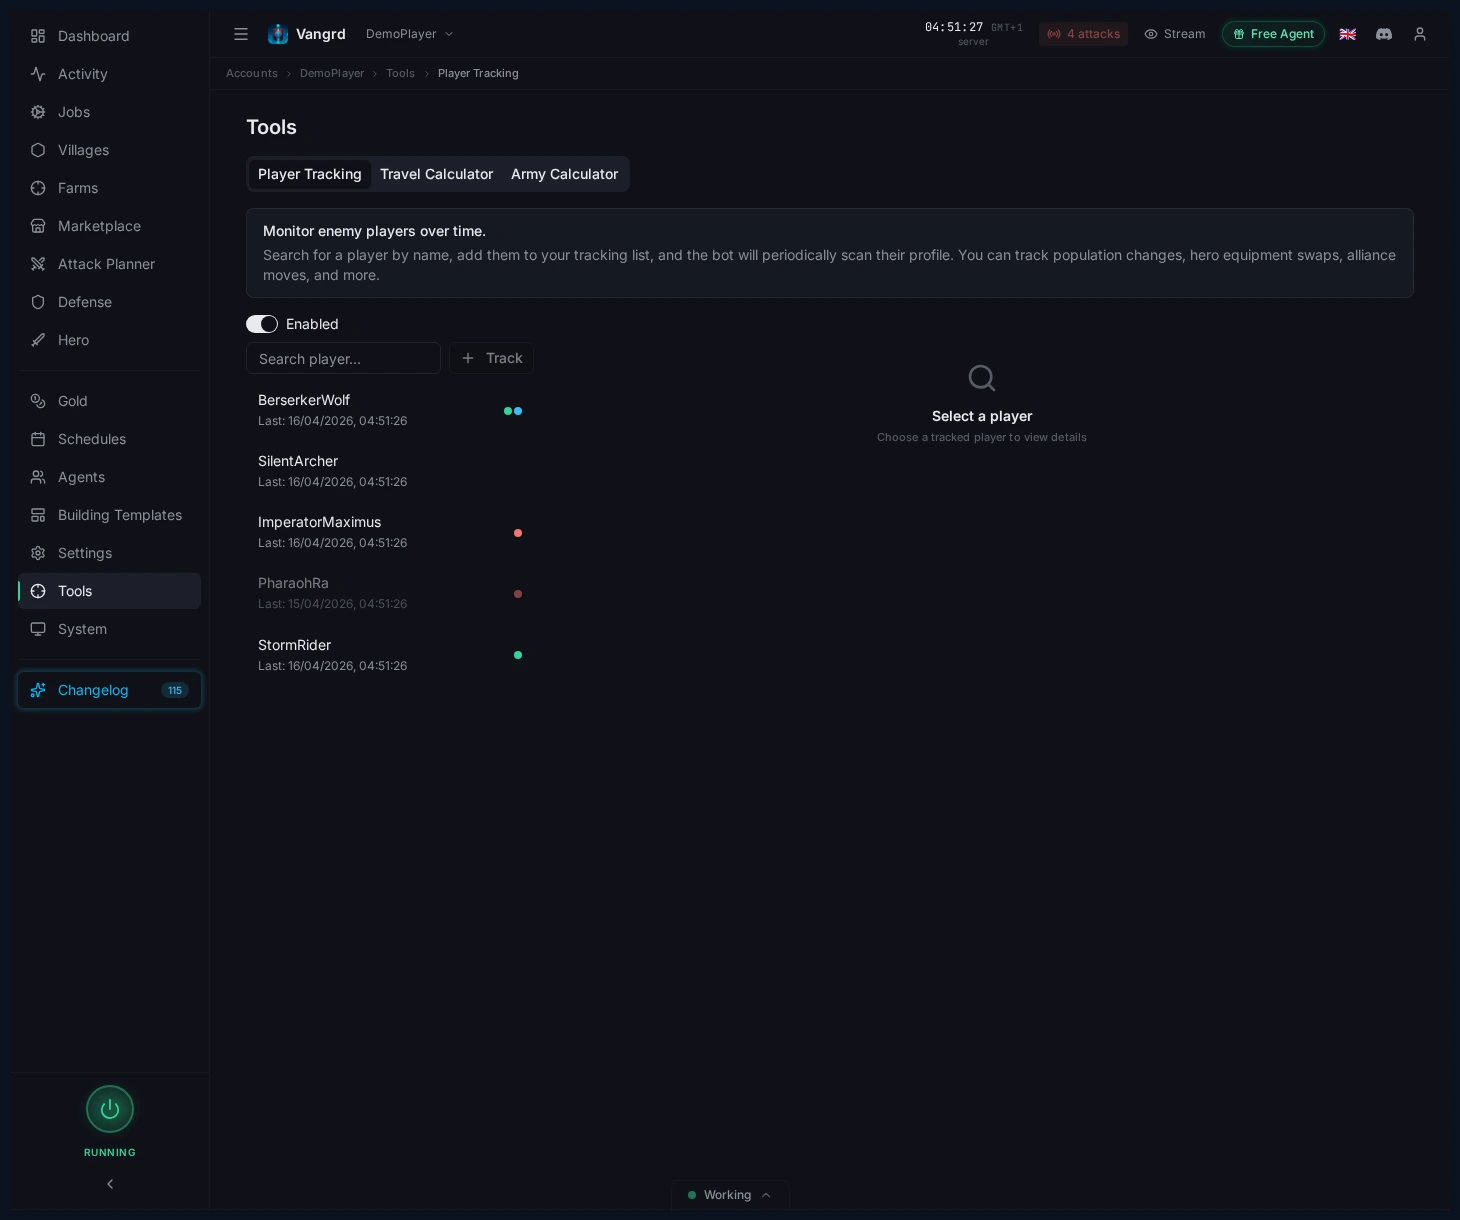Collapse the Working status bar expander
The image size is (1460, 1220).
point(766,1195)
